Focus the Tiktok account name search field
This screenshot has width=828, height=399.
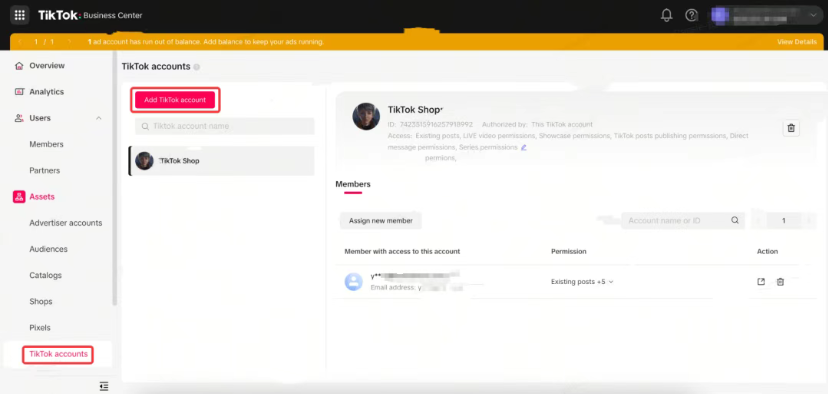point(224,127)
